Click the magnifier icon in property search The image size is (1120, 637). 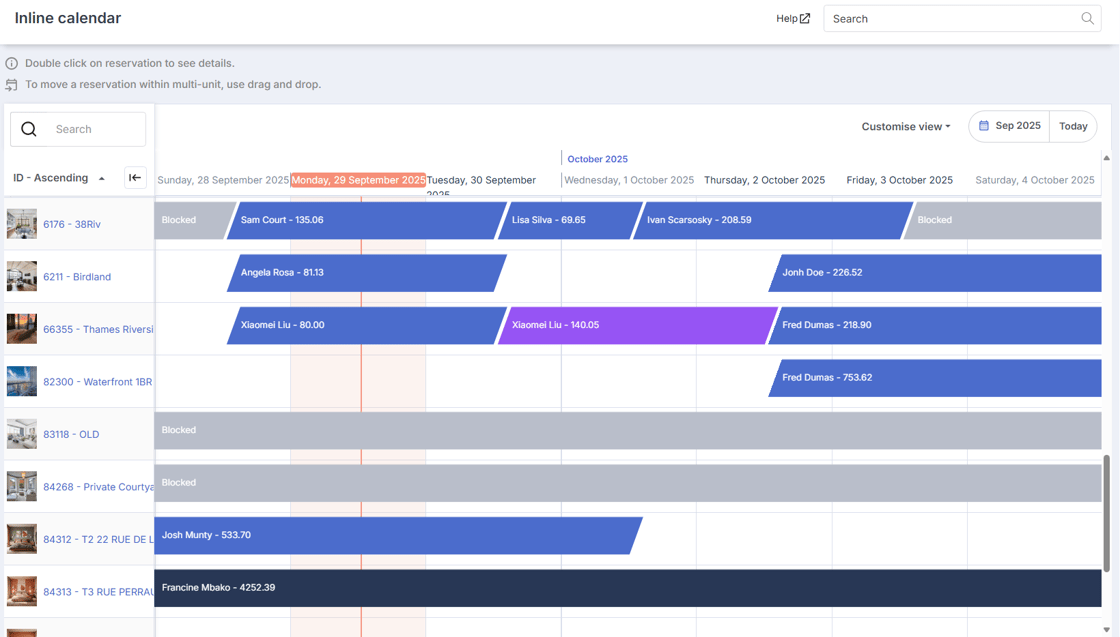tap(29, 129)
